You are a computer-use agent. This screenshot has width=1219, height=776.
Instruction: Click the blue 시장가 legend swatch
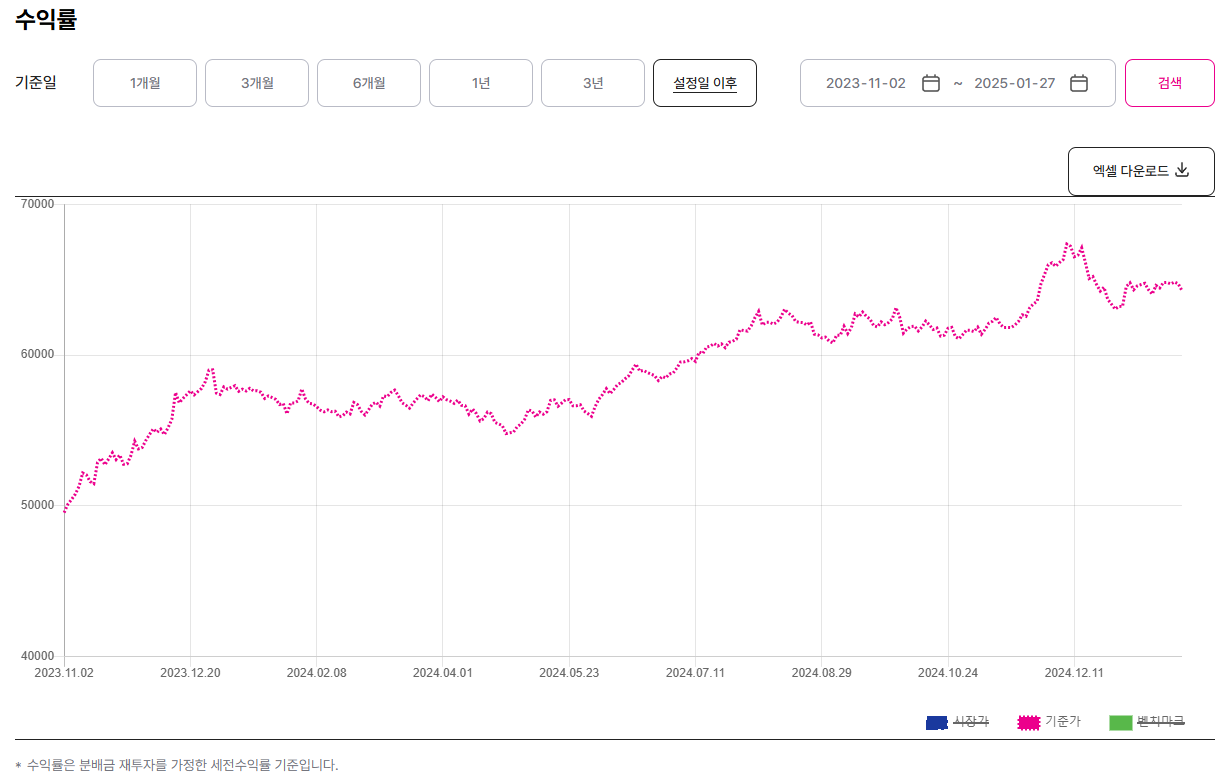[x=937, y=722]
